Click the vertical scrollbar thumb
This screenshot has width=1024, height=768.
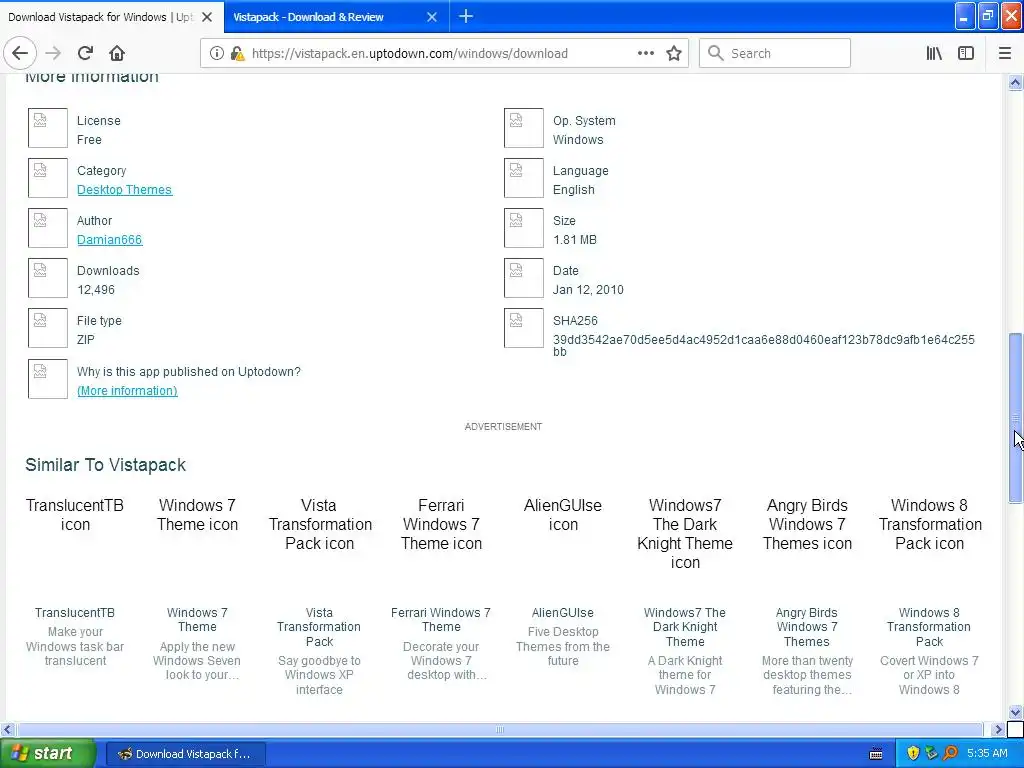point(1015,418)
